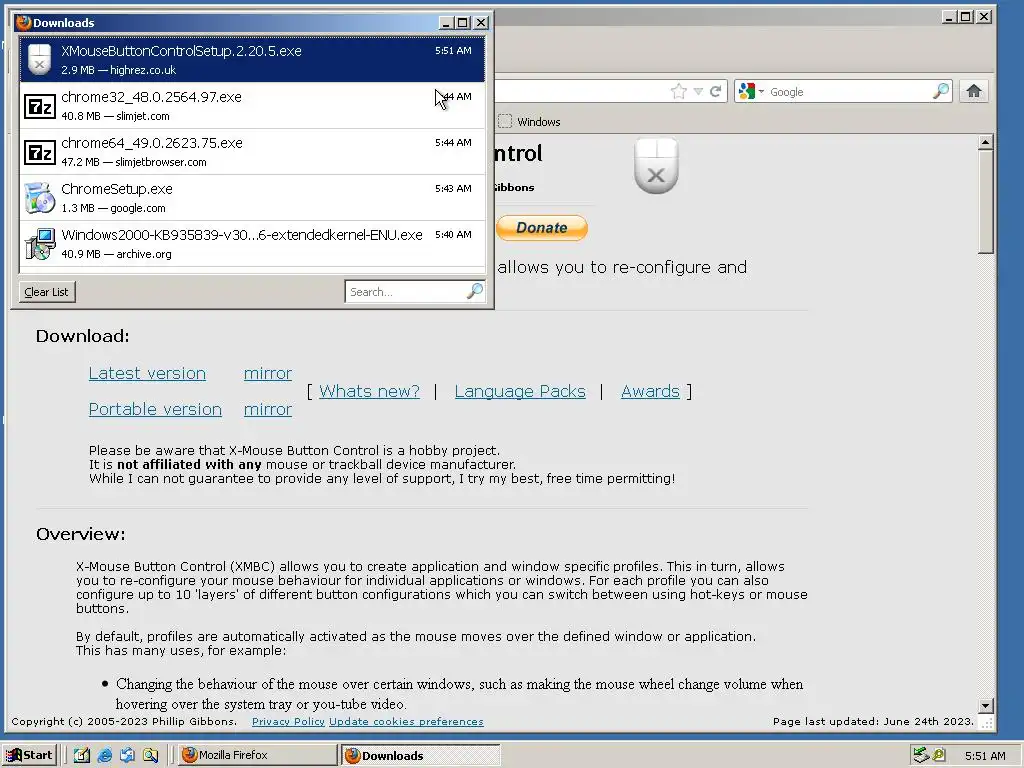Open the Awards link
This screenshot has width=1024, height=768.
tap(650, 391)
